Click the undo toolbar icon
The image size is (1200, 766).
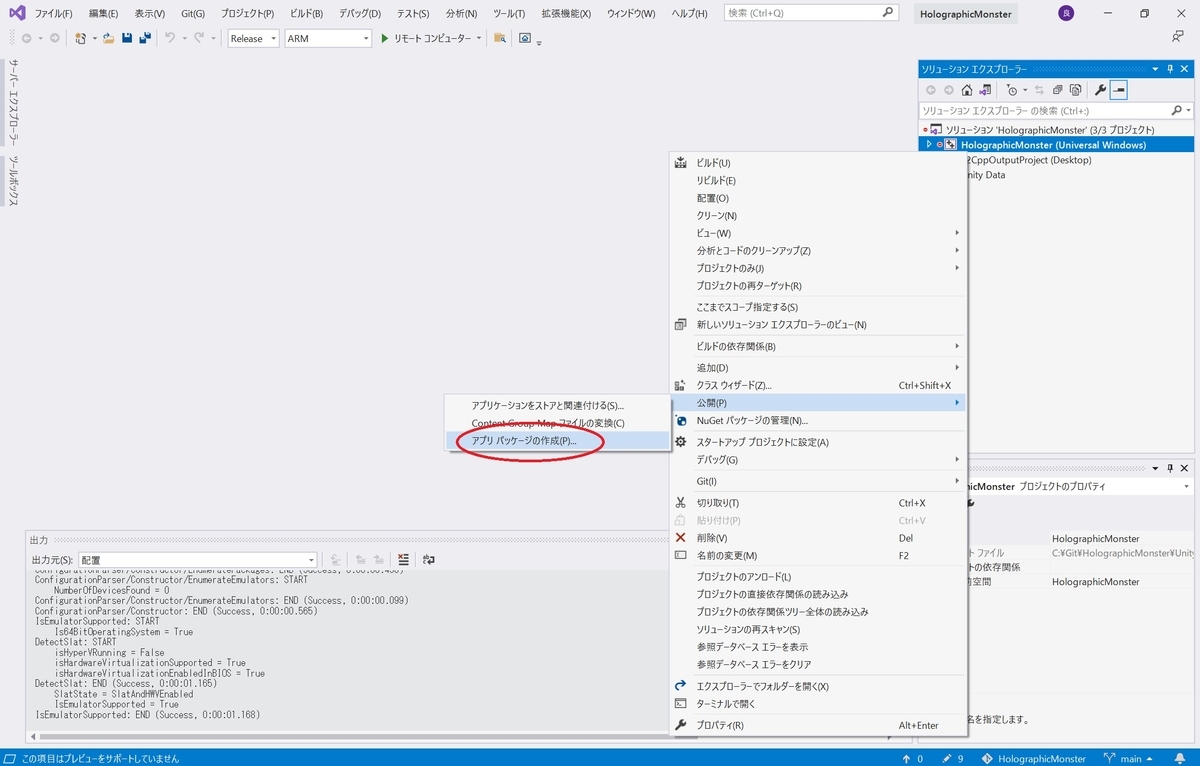(x=170, y=38)
